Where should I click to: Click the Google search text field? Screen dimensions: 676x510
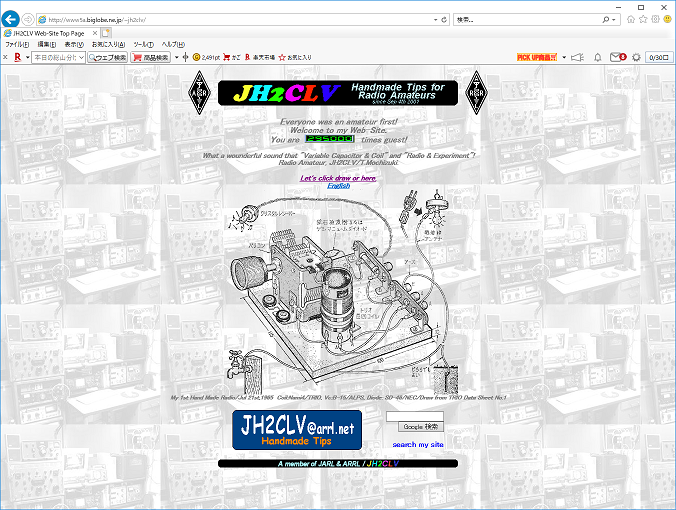click(x=414, y=415)
